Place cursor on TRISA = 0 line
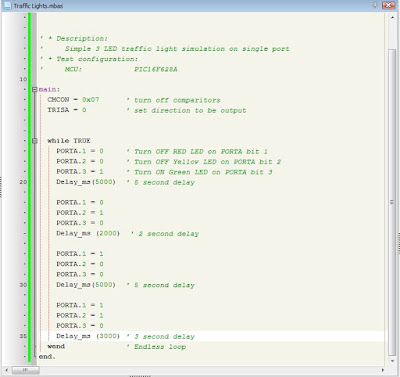The width and height of the screenshot is (400, 377). coord(67,110)
